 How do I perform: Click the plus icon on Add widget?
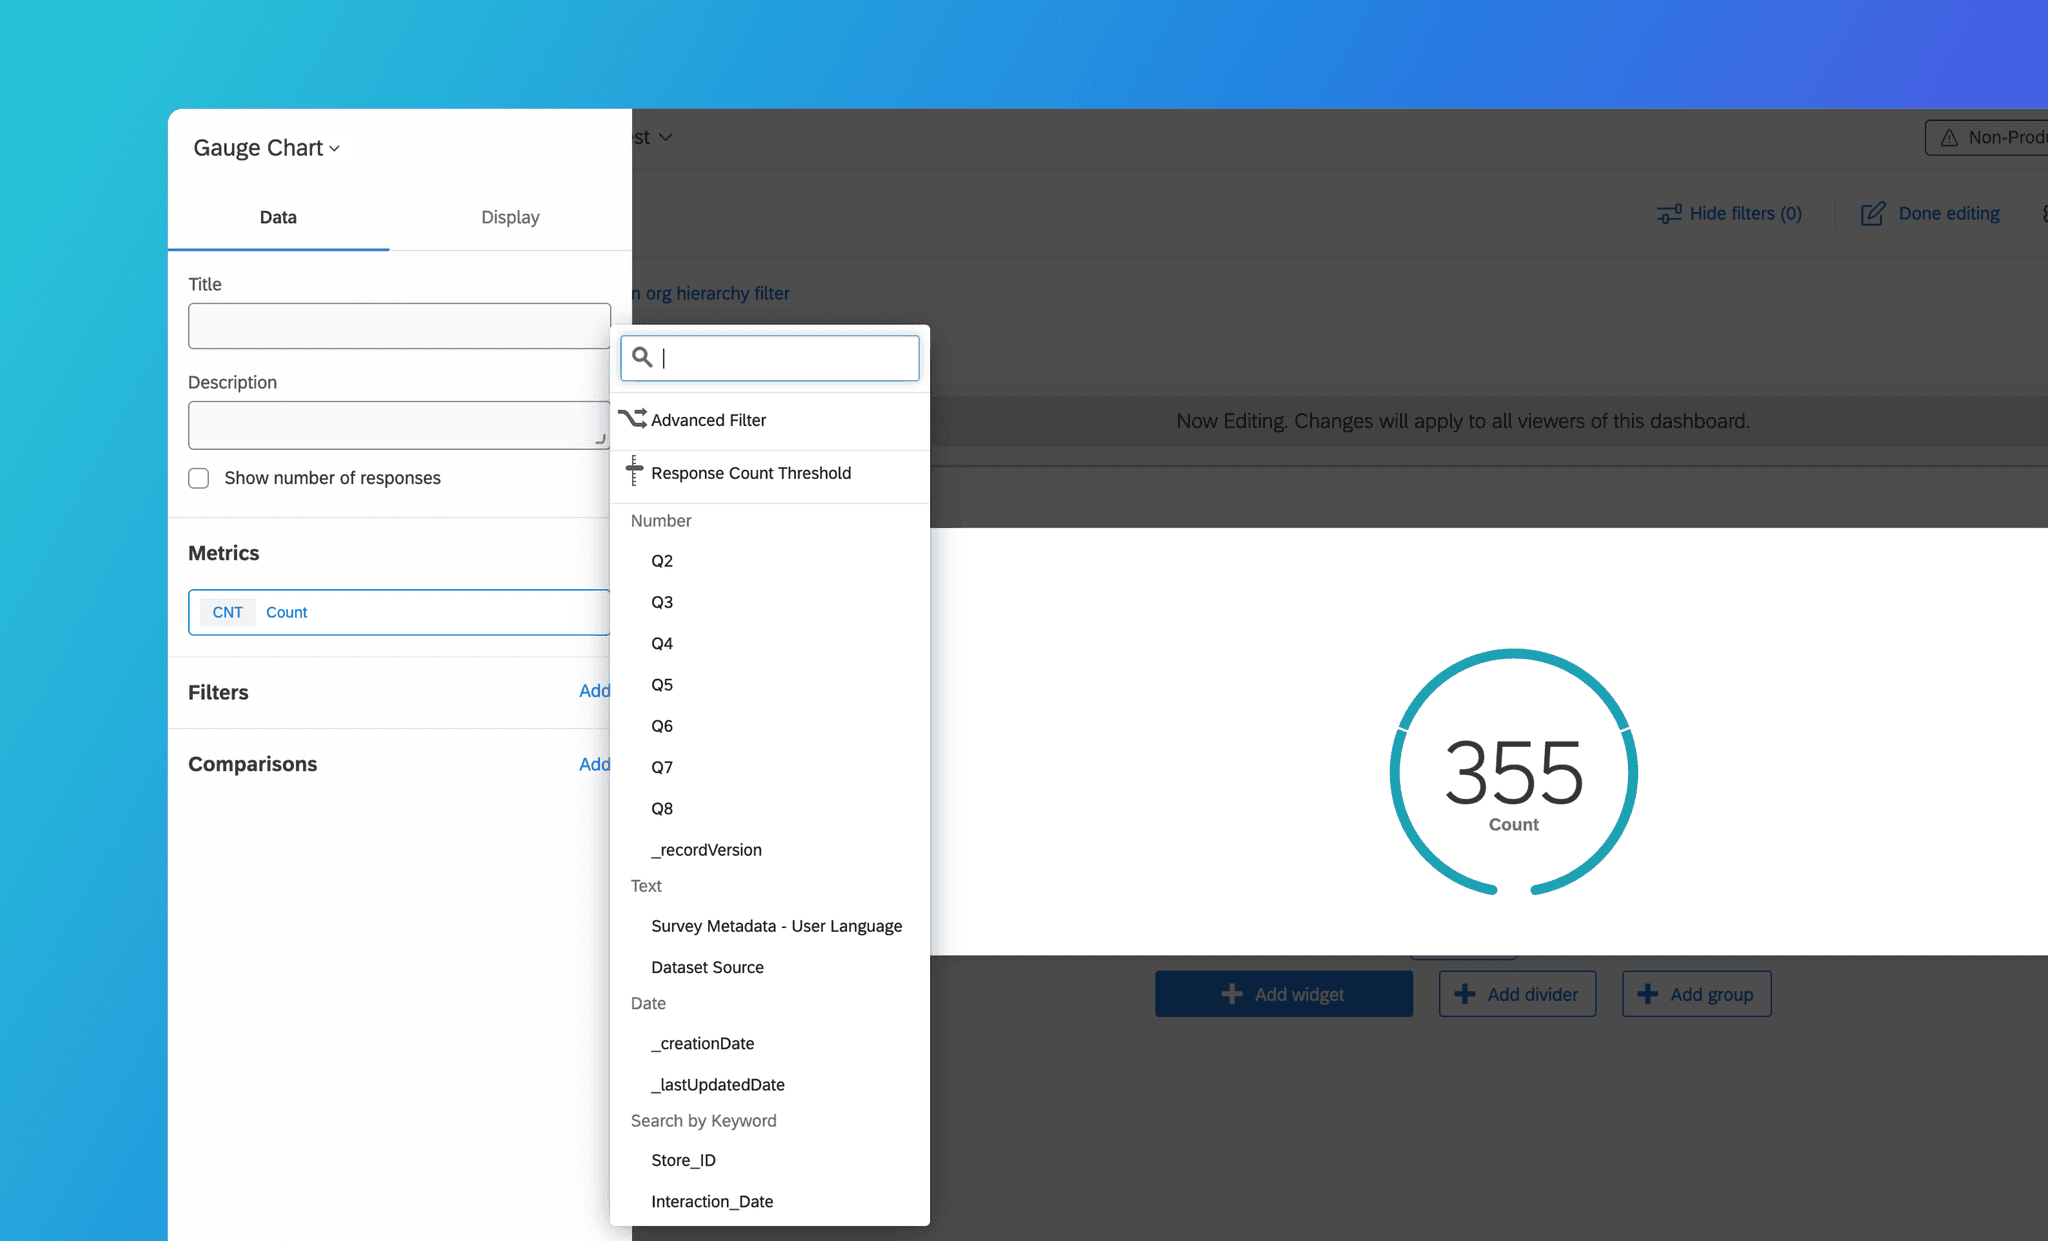coord(1232,994)
